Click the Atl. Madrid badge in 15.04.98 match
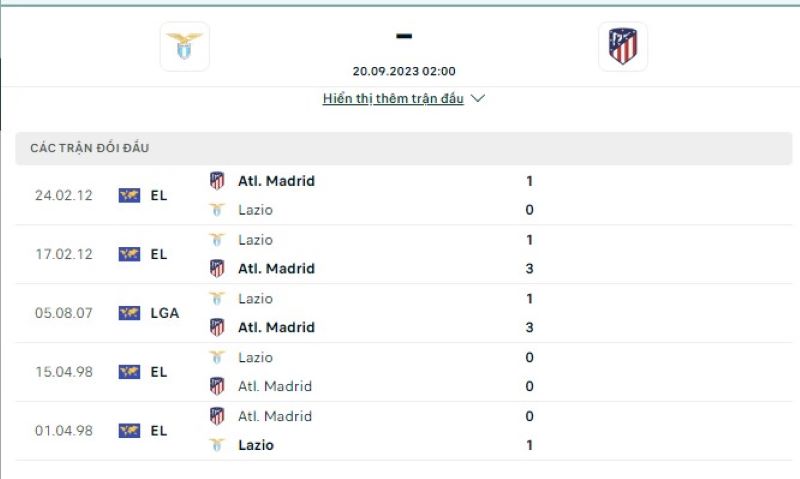Screen dimensions: 800x479 coord(217,386)
